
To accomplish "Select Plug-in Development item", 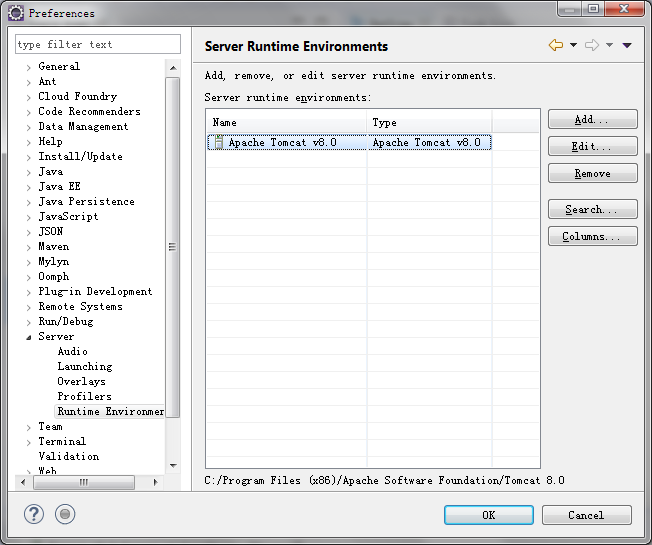I will pyautogui.click(x=95, y=291).
